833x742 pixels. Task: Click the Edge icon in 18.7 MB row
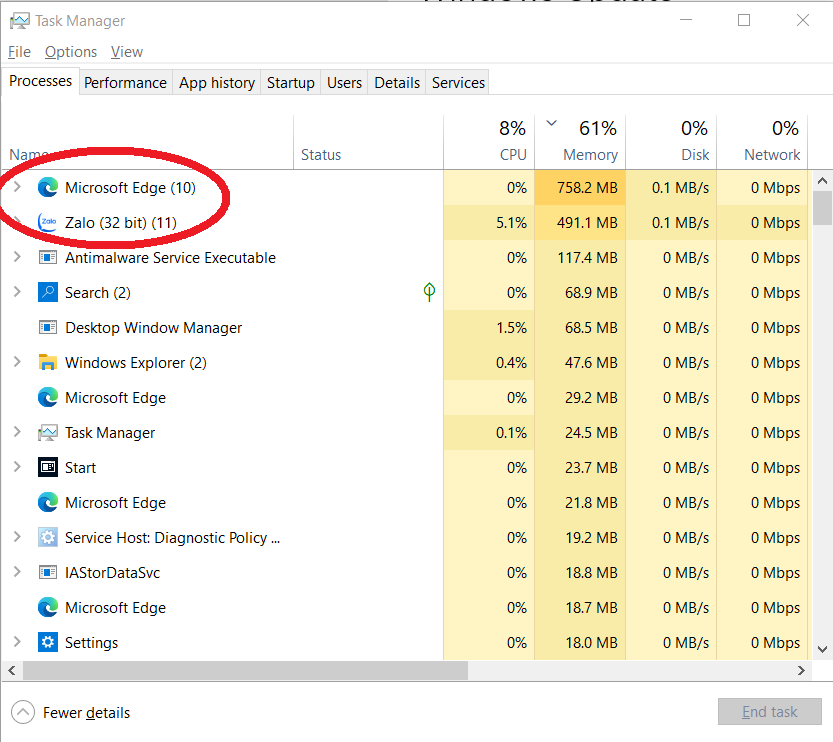[48, 608]
